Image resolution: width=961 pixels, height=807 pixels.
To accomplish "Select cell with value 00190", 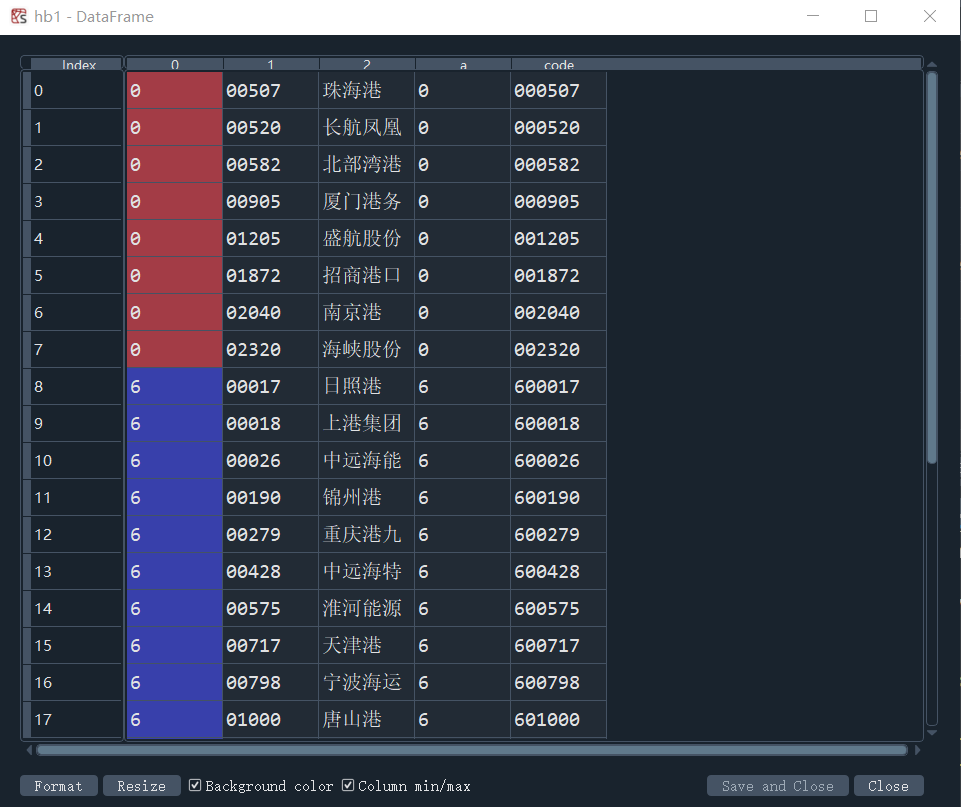I will click(271, 498).
